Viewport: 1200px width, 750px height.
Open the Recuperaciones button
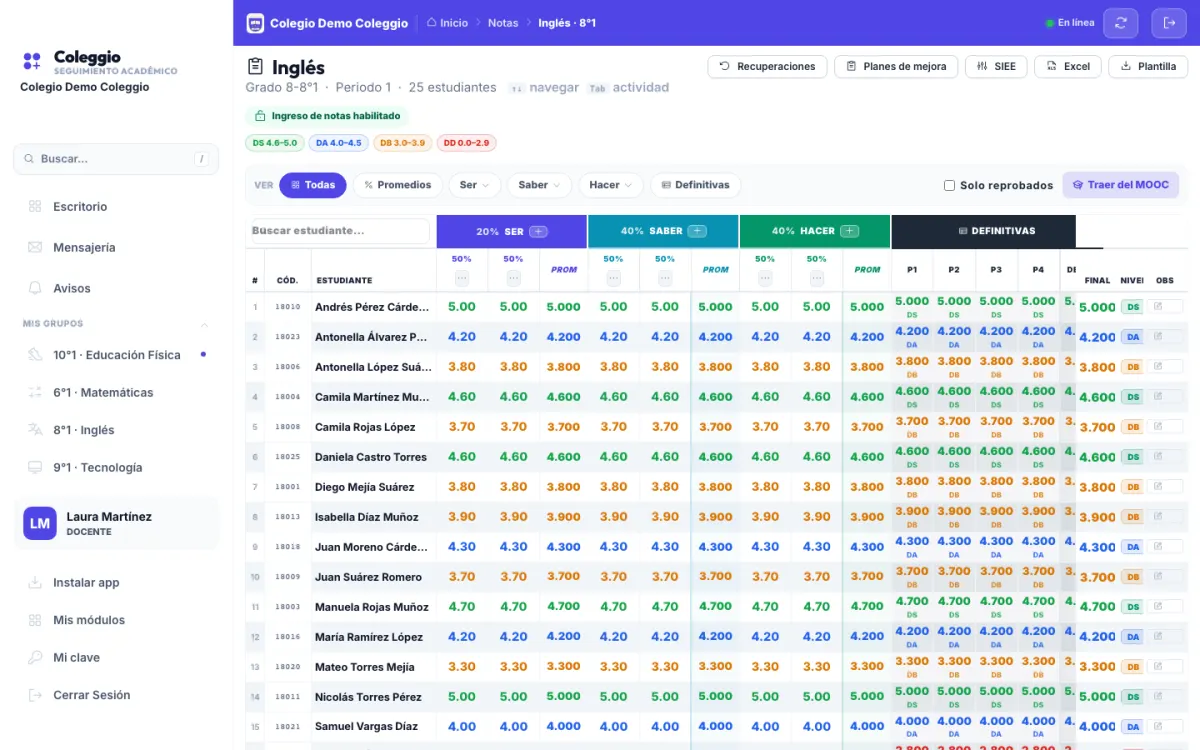767,67
